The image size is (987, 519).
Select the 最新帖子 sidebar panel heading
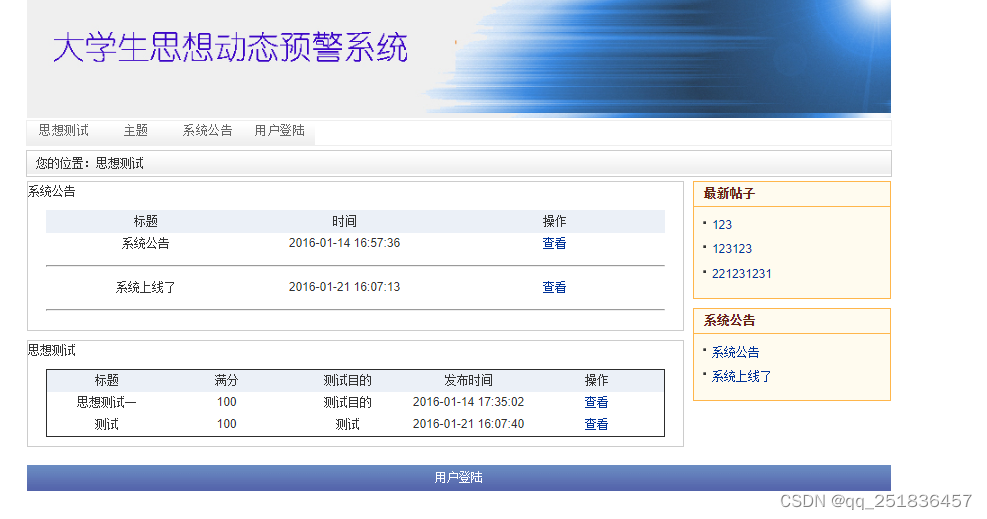(x=729, y=194)
